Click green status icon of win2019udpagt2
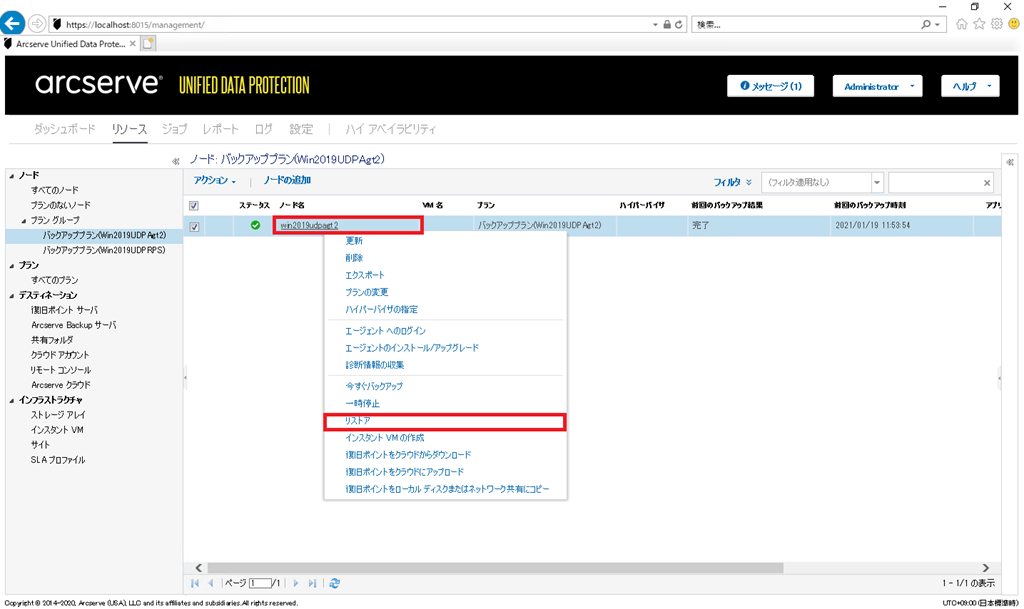1024x609 pixels. click(255, 225)
